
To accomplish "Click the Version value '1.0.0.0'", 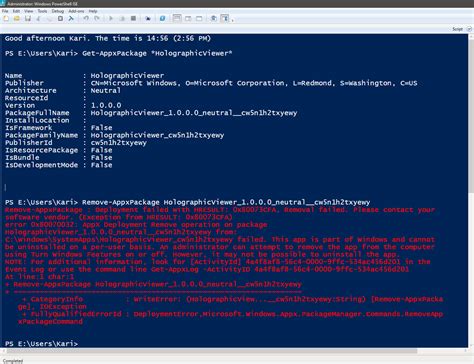I will [x=106, y=105].
